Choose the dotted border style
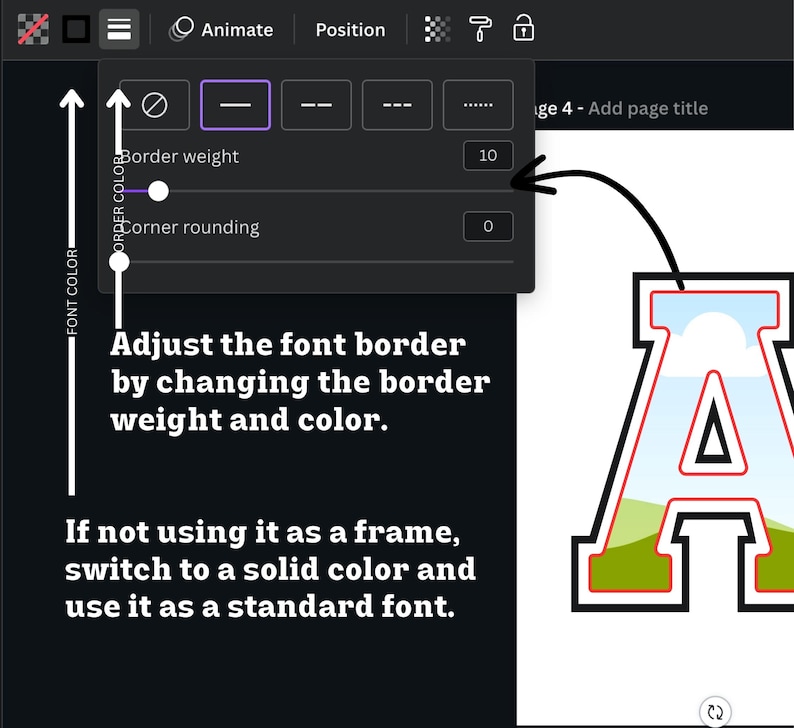The image size is (794, 728). [x=478, y=105]
